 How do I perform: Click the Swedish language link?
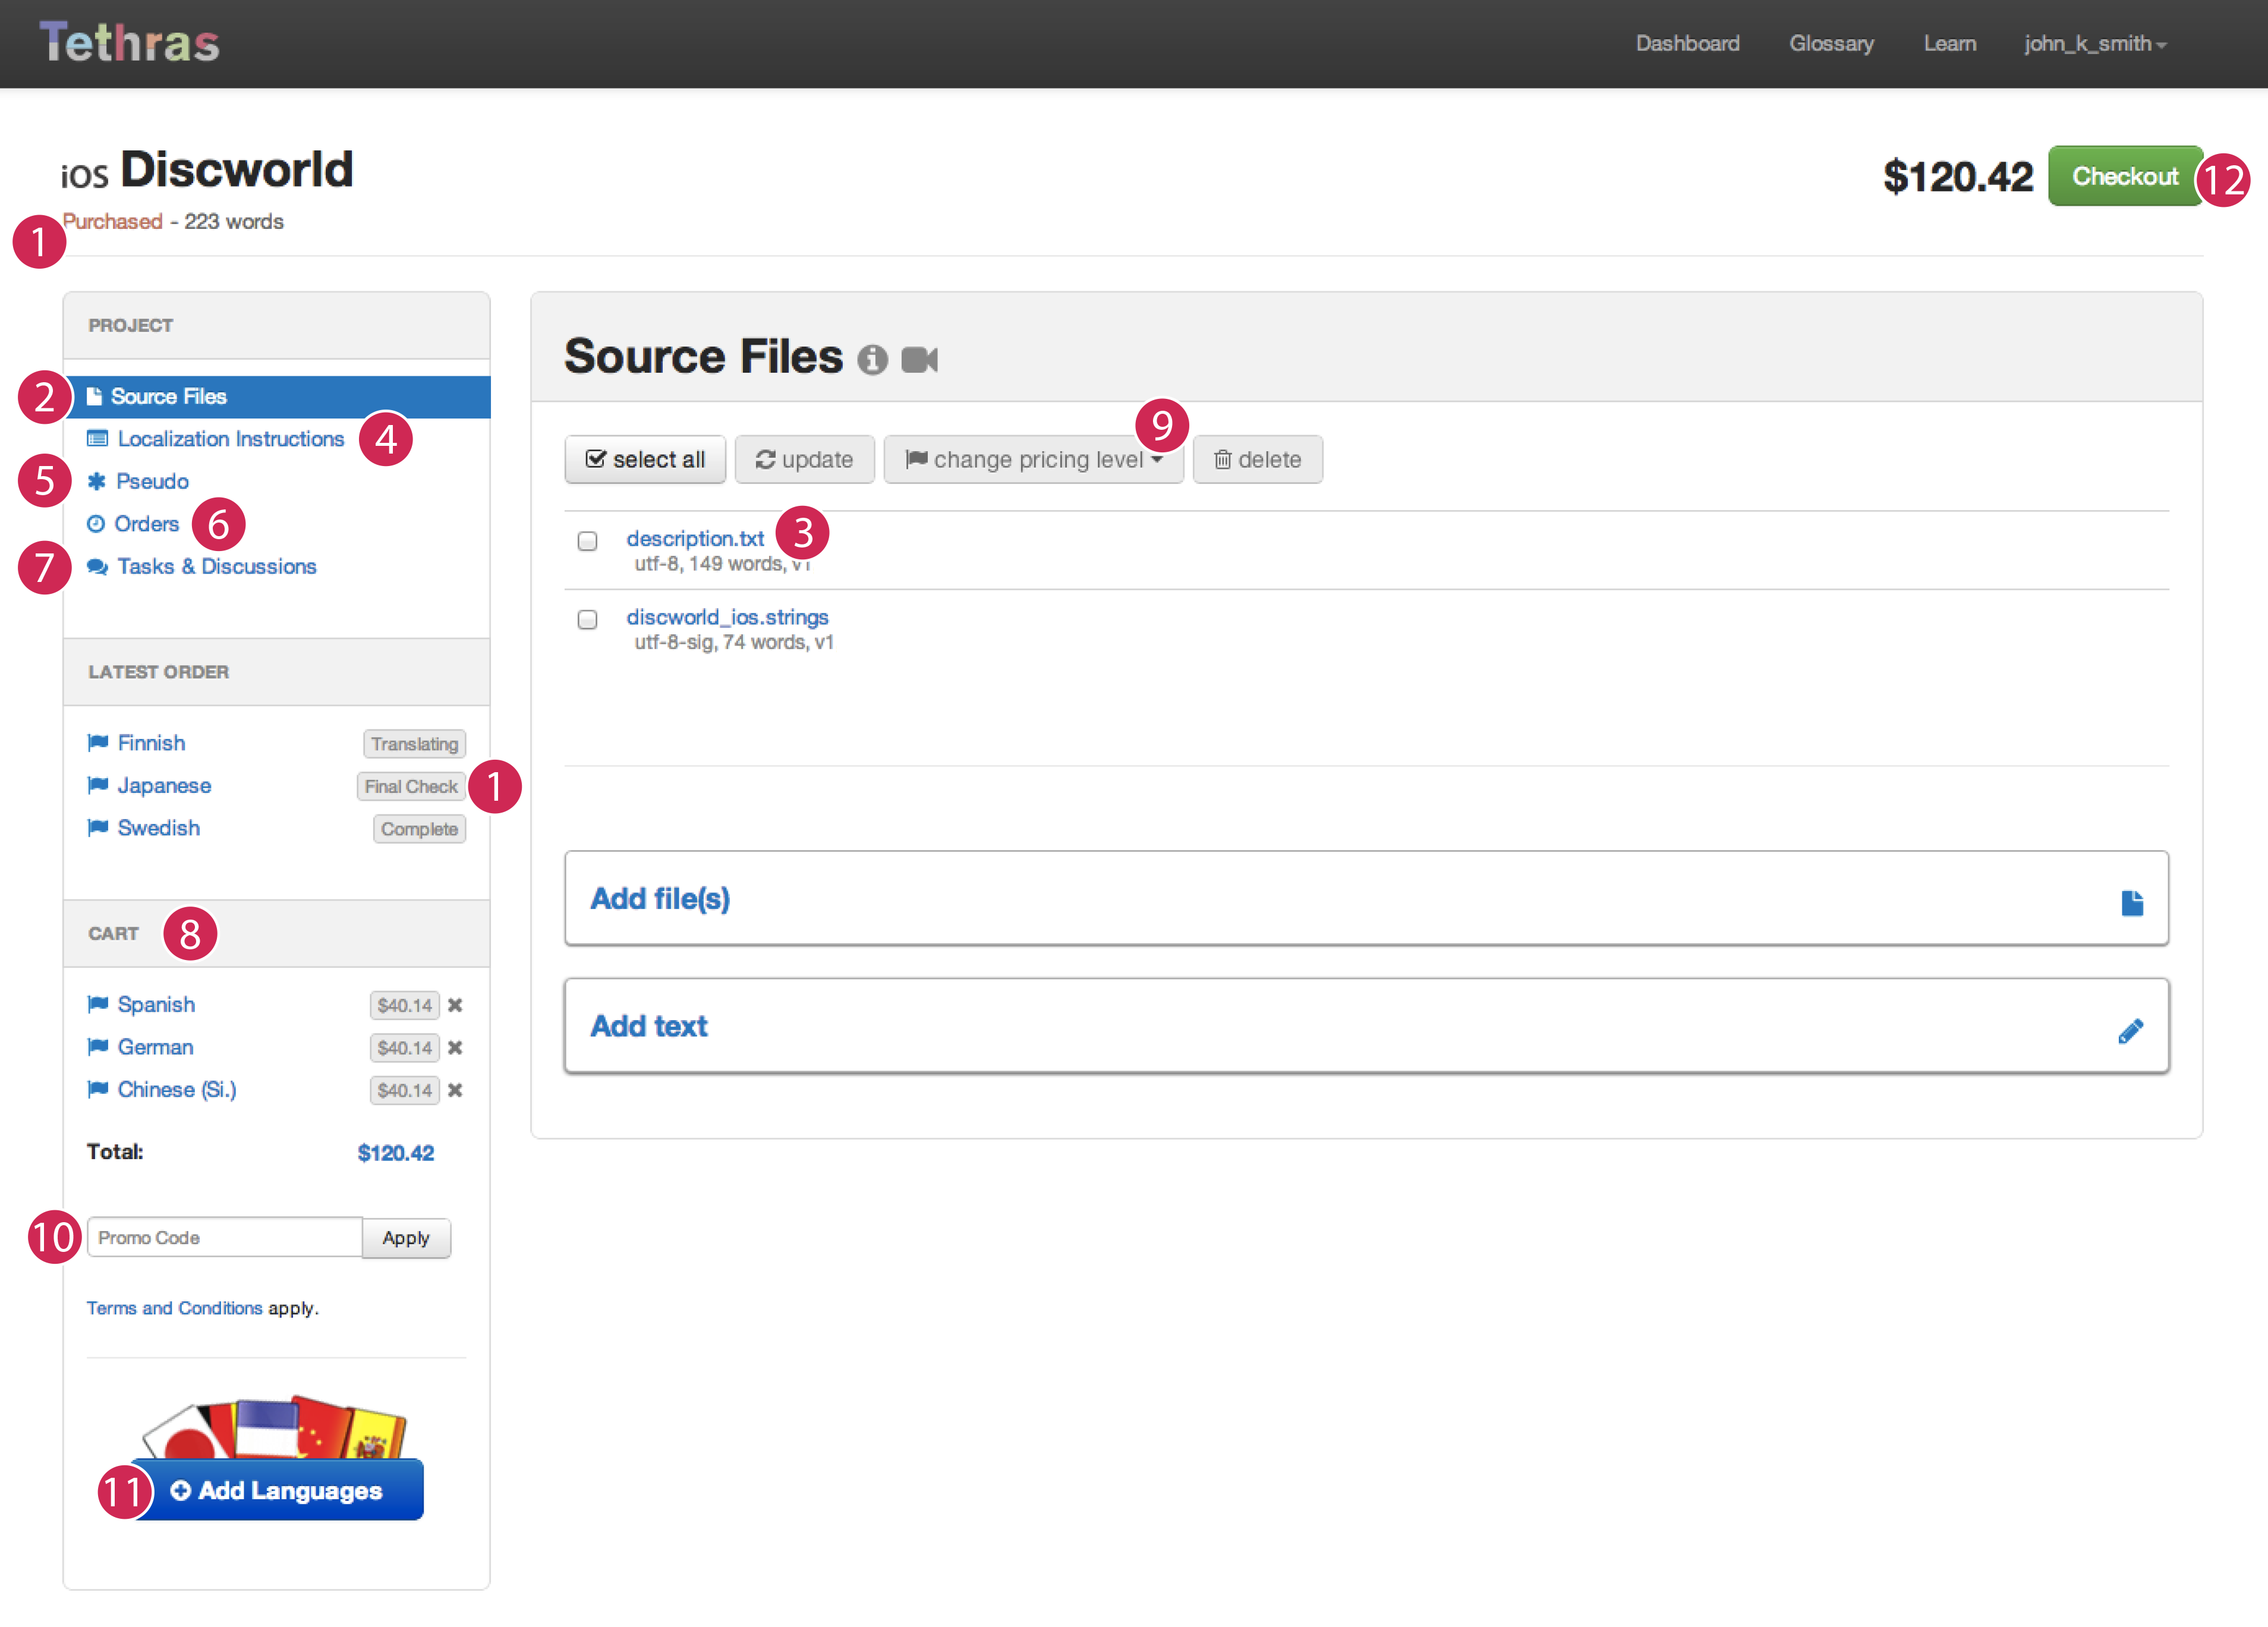(x=159, y=828)
